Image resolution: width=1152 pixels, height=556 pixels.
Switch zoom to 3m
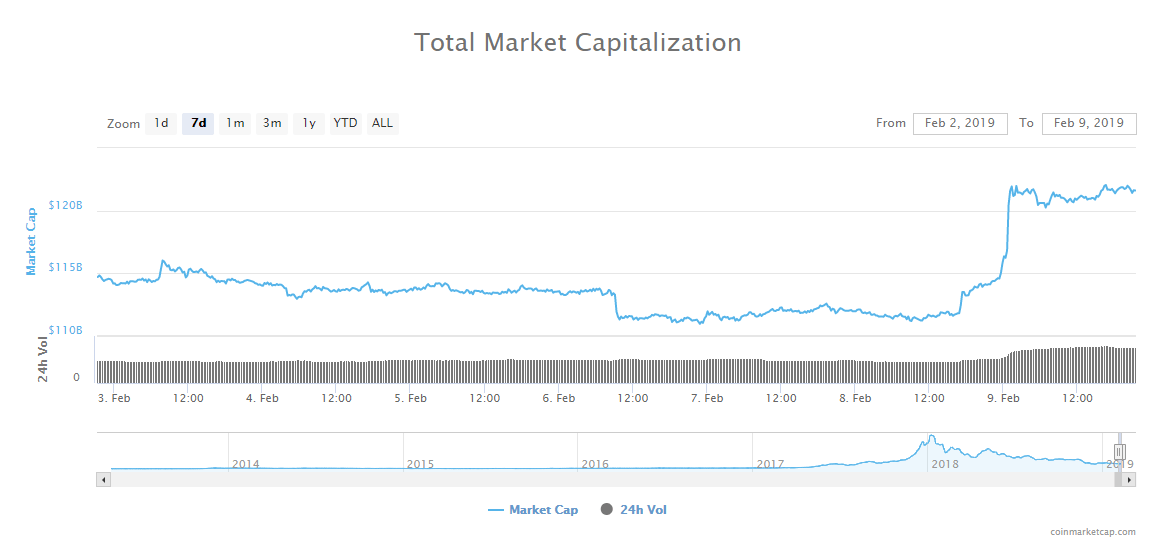pyautogui.click(x=272, y=124)
